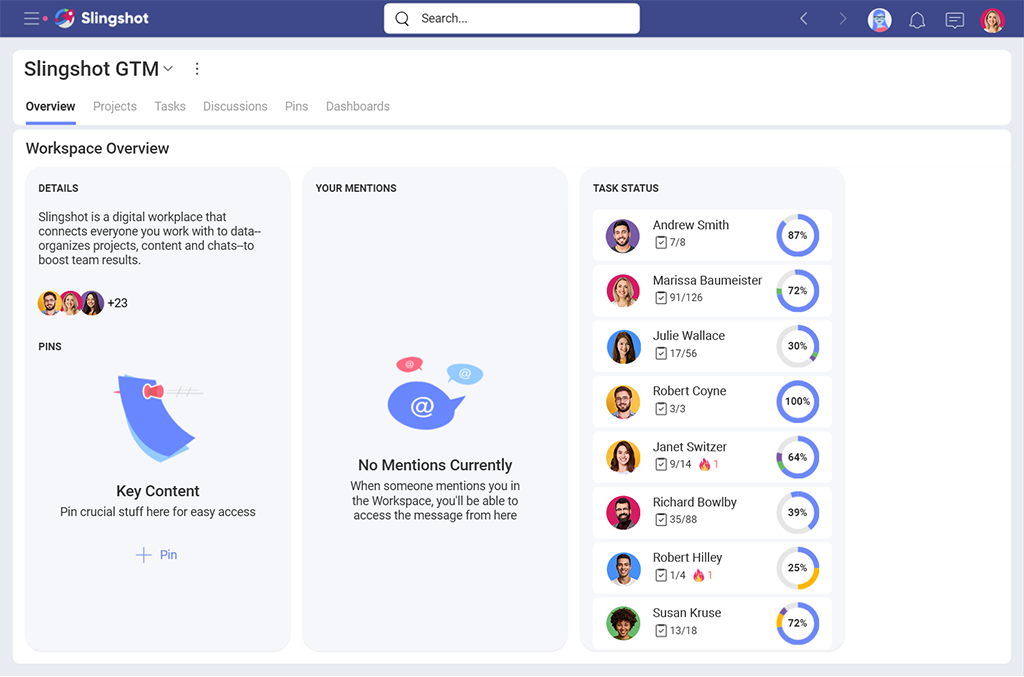Image resolution: width=1024 pixels, height=677 pixels.
Task: Click the Slingshot logo
Action: [x=102, y=18]
